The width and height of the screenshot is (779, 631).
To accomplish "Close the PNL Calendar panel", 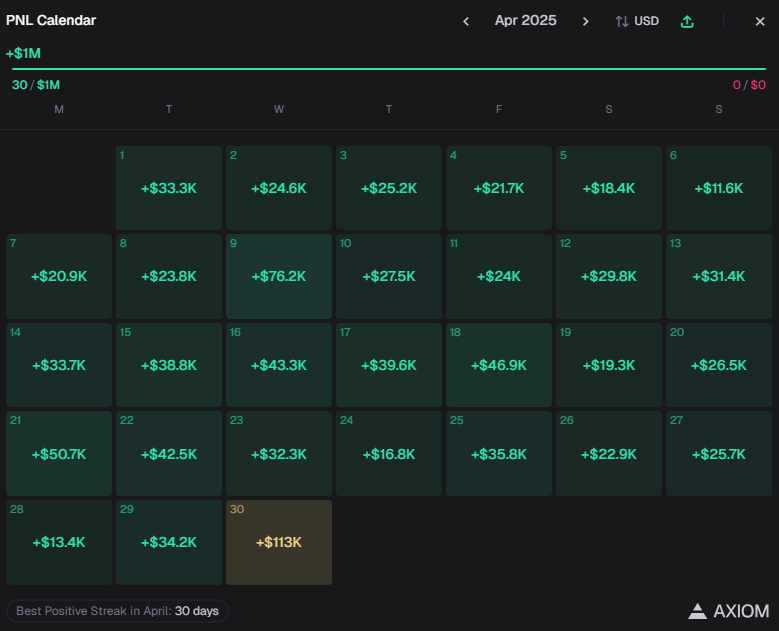I will click(760, 21).
